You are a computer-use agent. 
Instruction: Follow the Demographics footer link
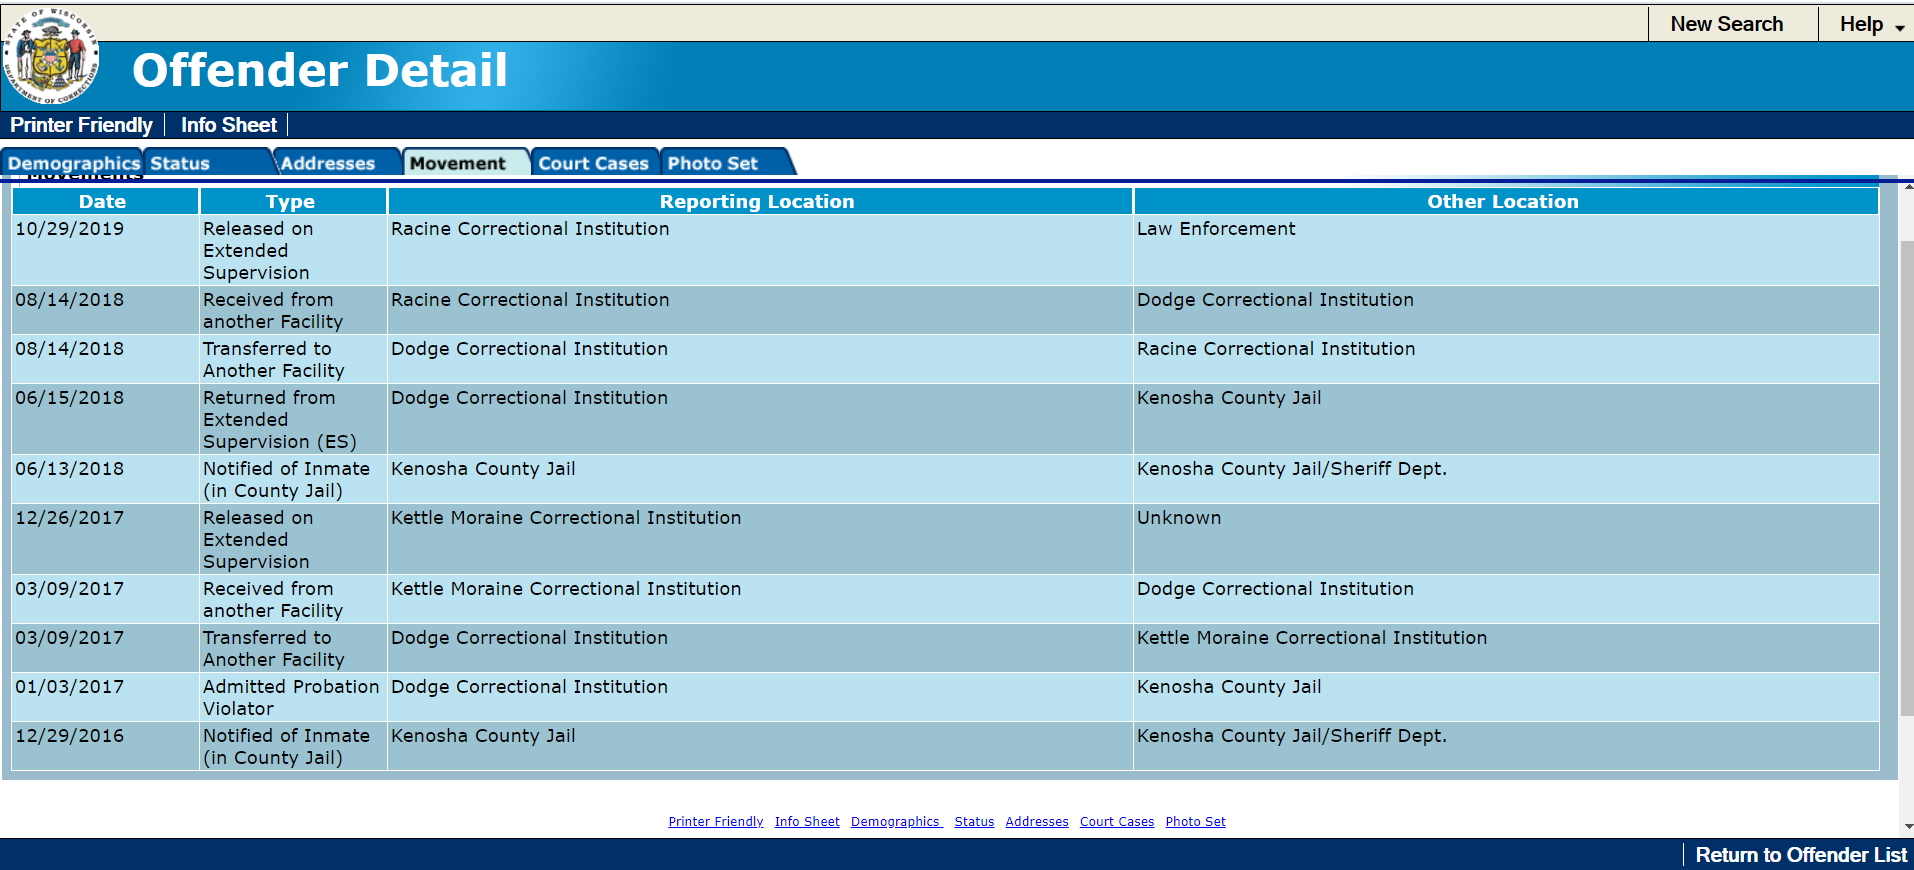point(896,822)
